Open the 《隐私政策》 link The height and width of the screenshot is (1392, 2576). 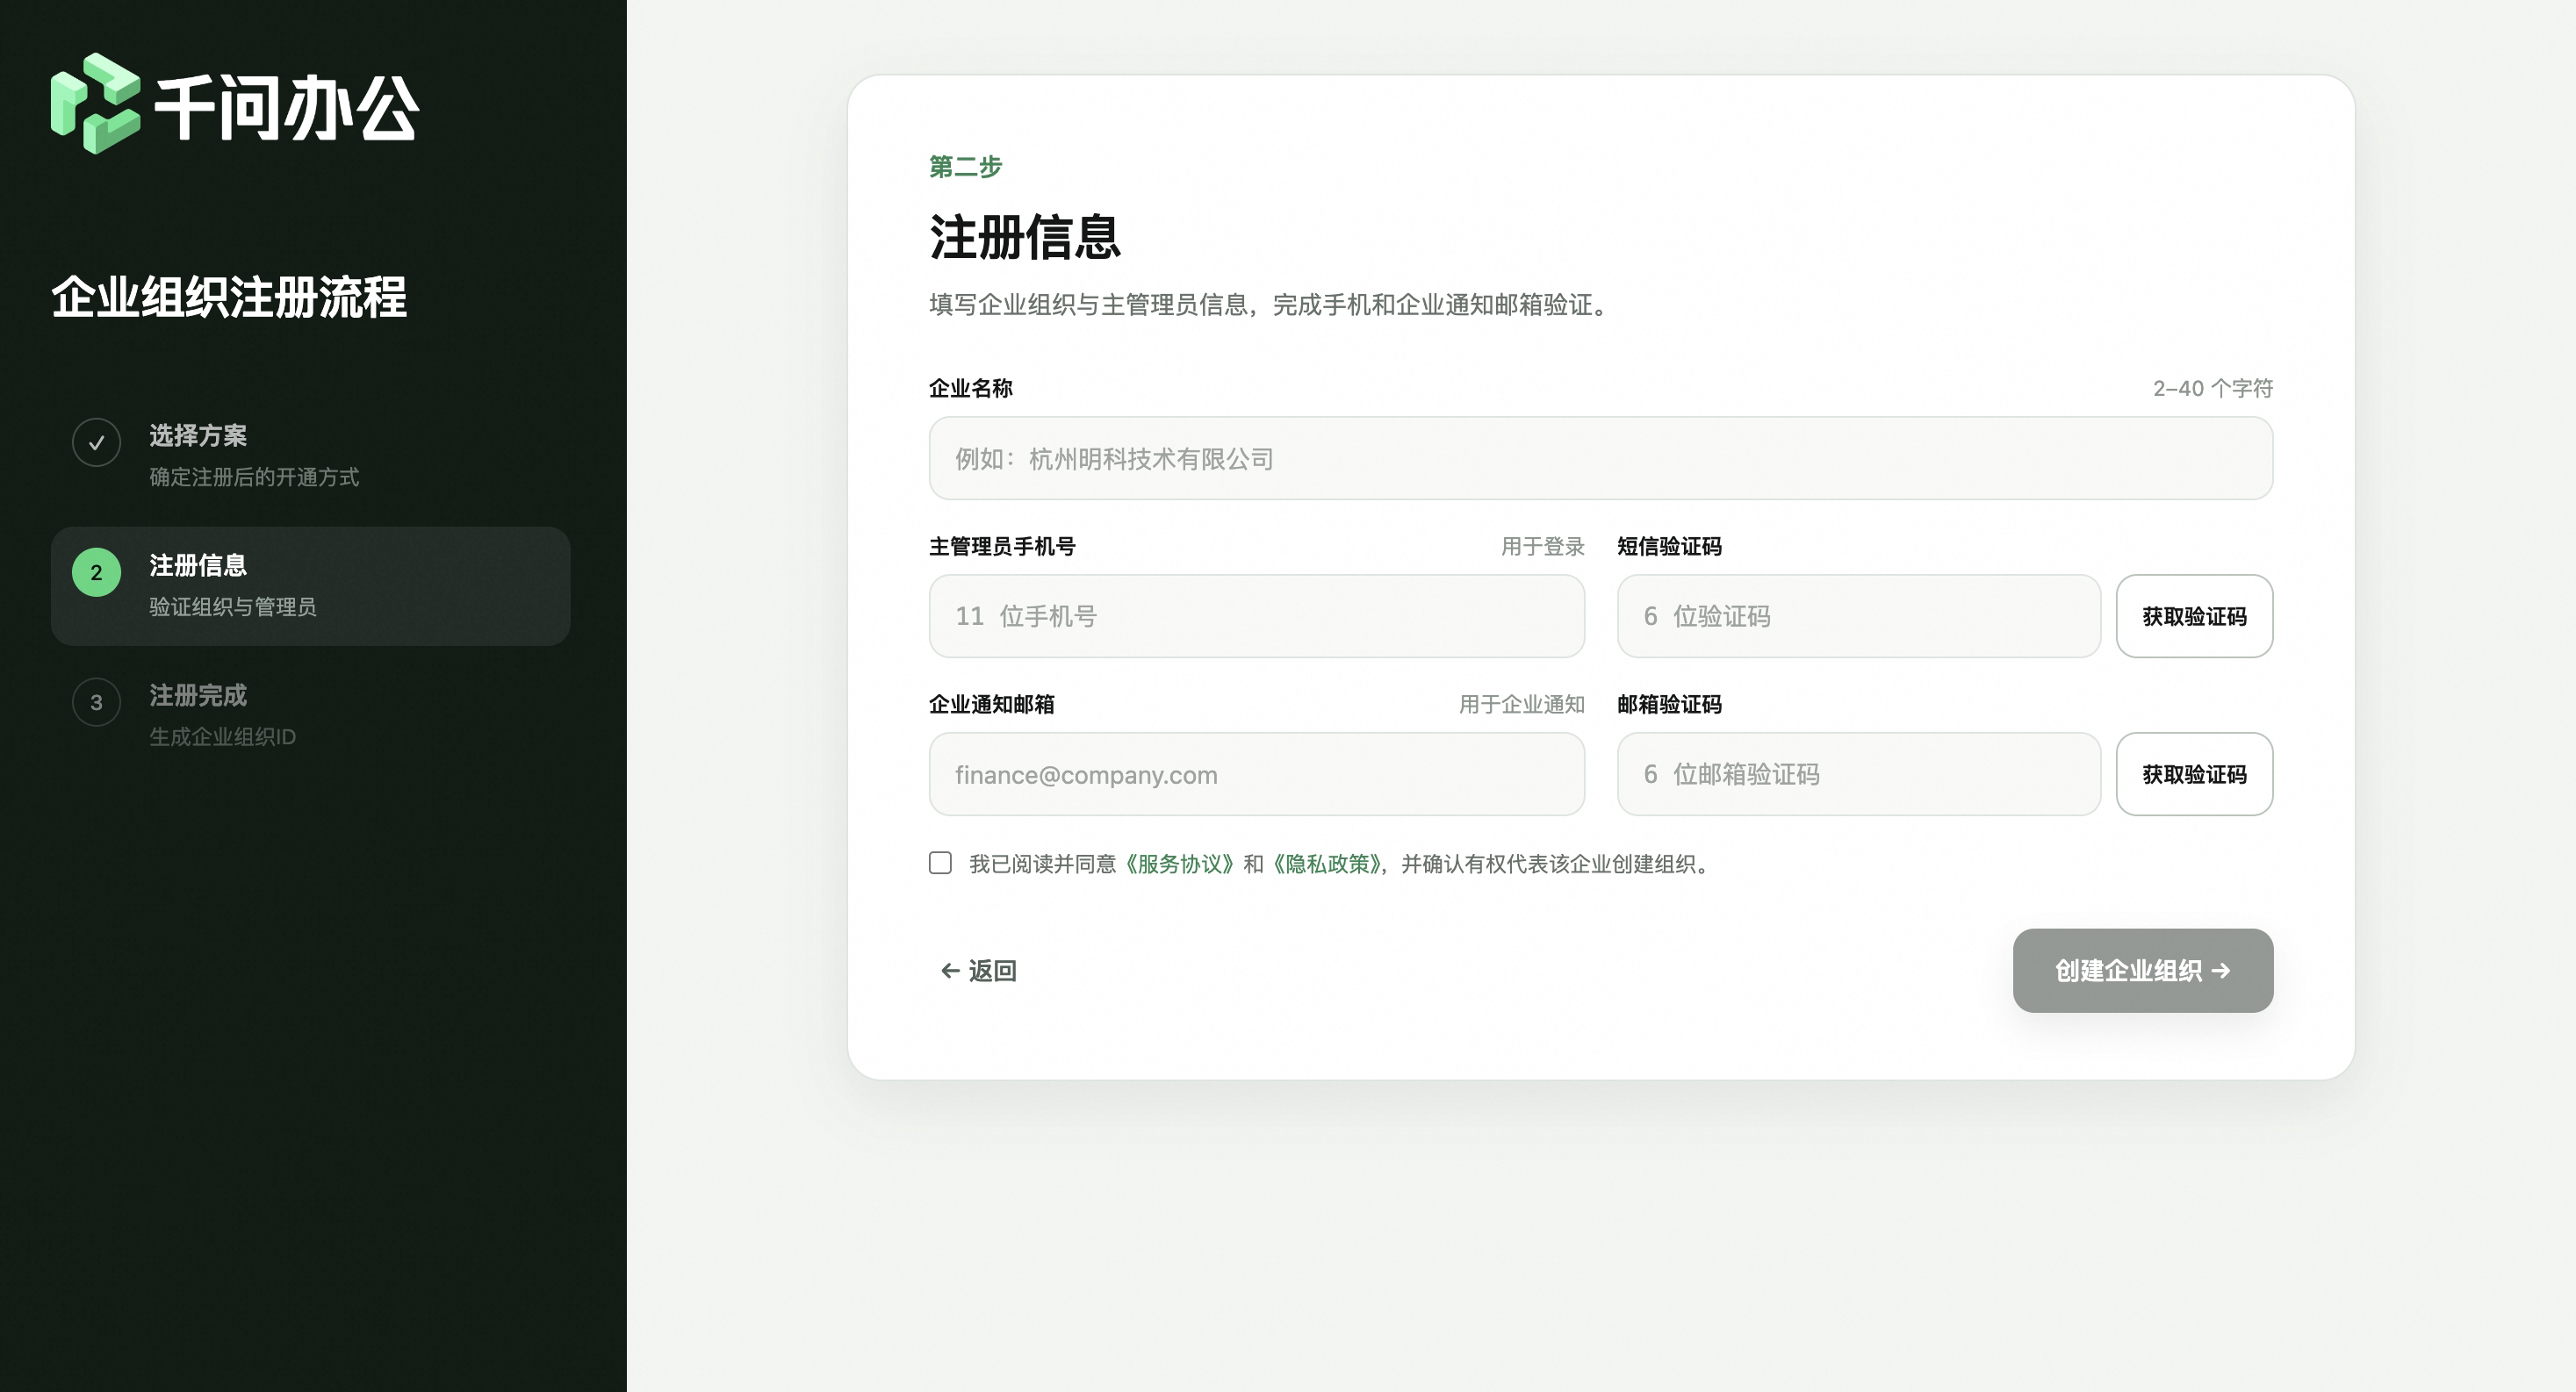click(1328, 864)
